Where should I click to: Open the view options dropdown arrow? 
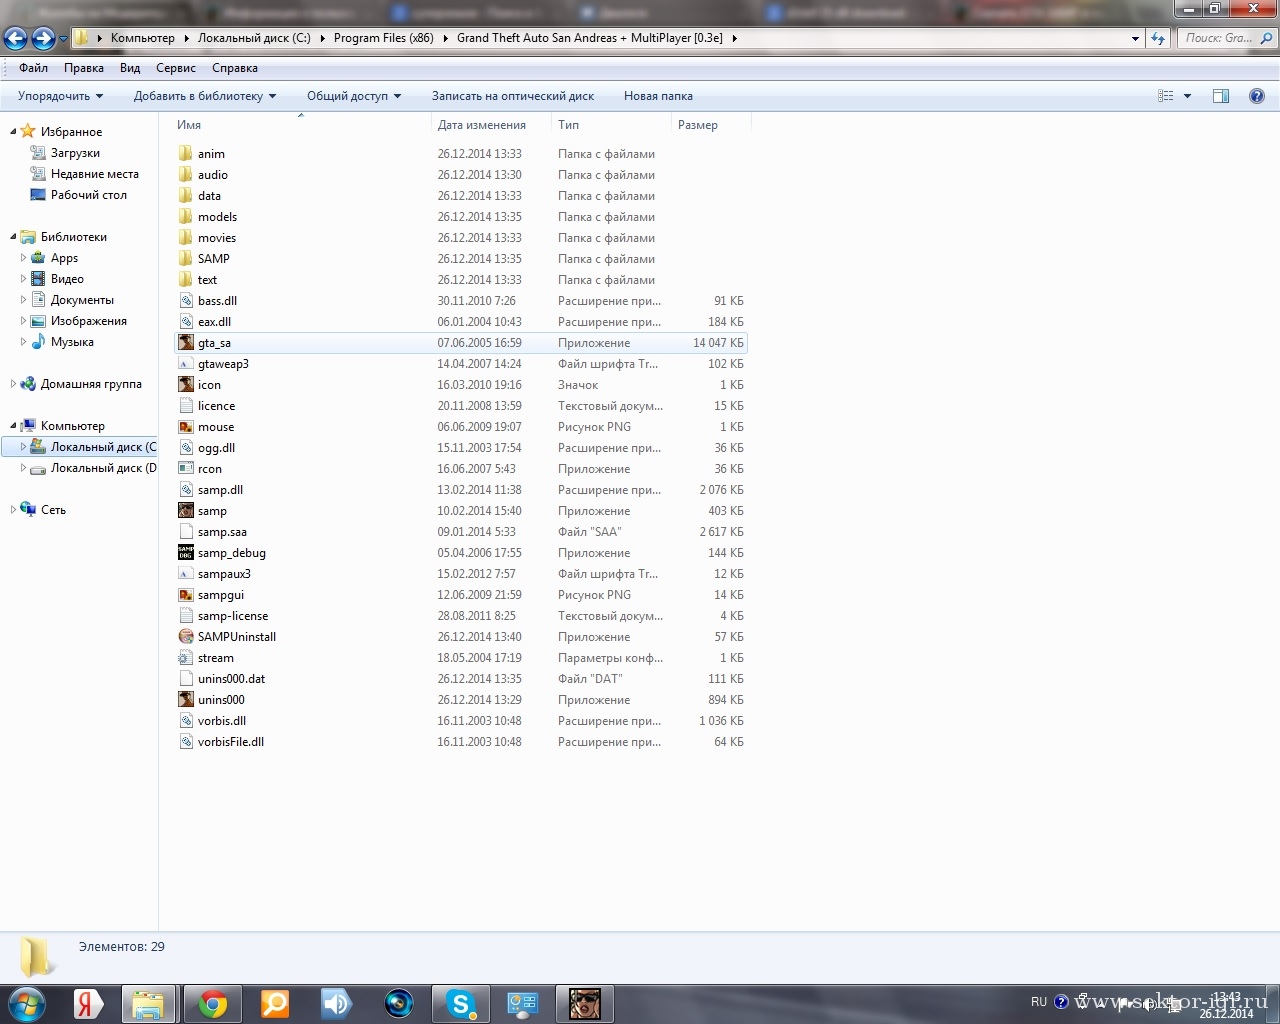click(x=1187, y=96)
